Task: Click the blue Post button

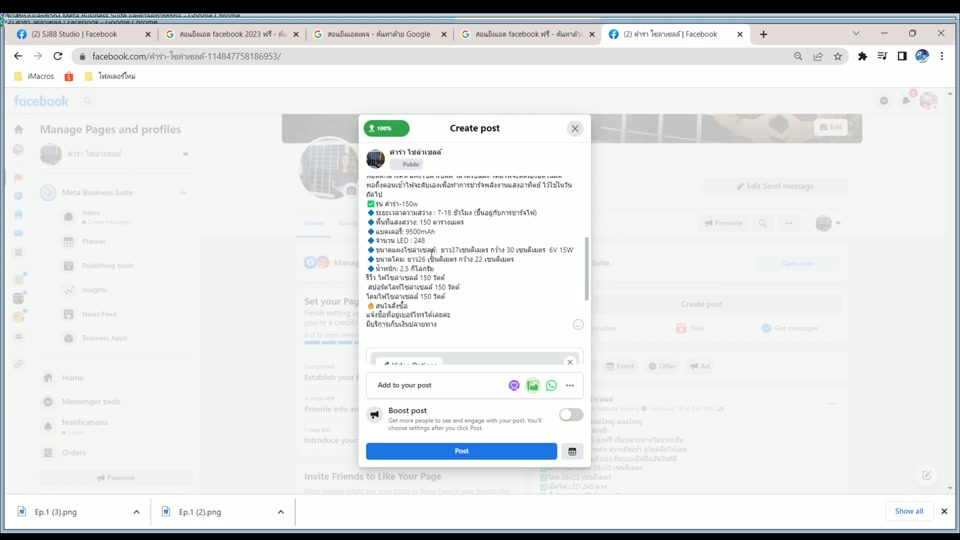Action: pyautogui.click(x=461, y=451)
